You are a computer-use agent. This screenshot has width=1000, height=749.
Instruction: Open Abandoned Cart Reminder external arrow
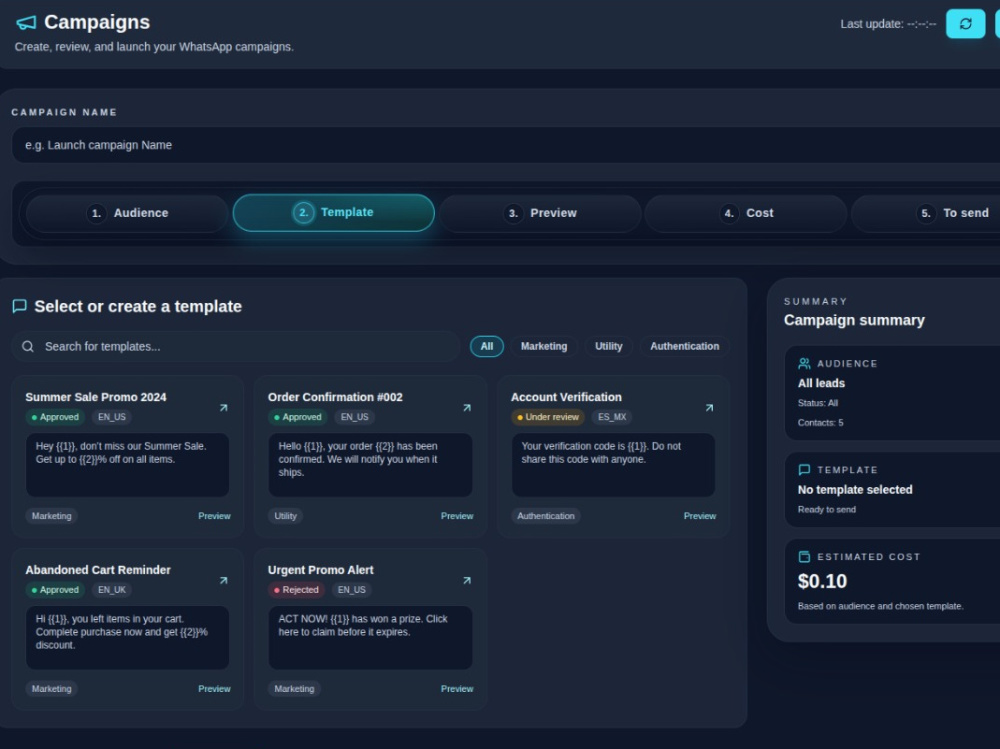tap(223, 581)
